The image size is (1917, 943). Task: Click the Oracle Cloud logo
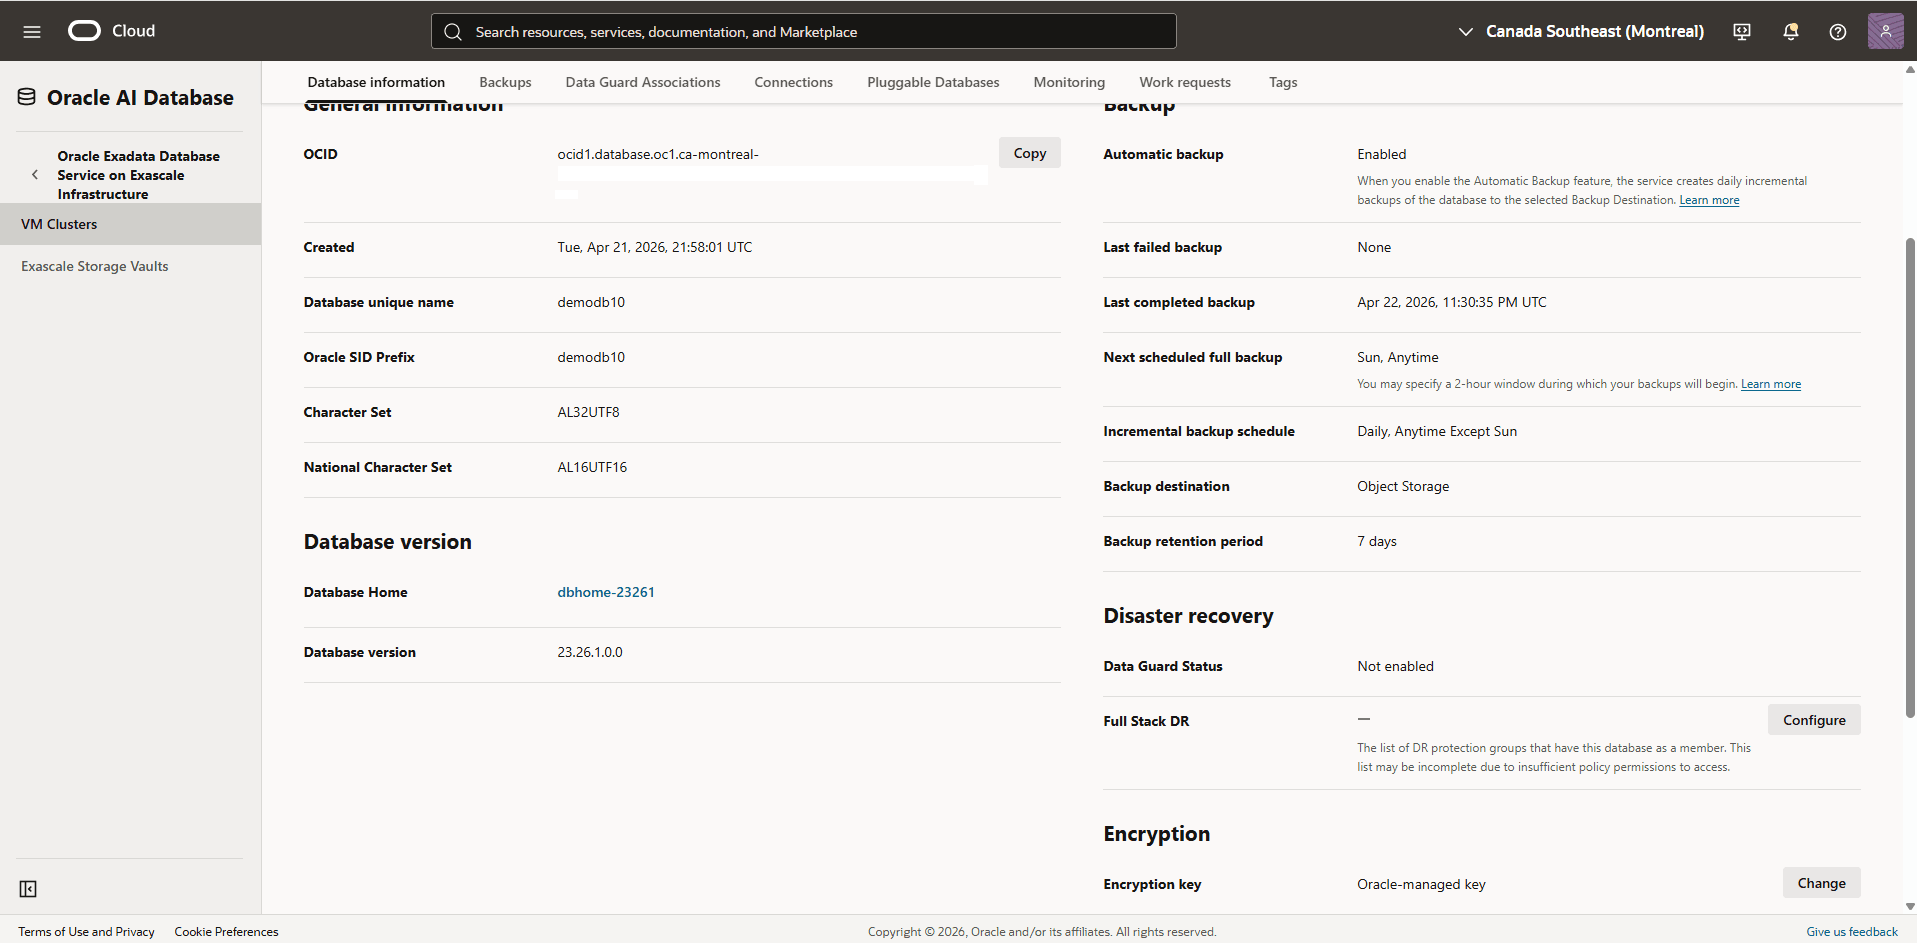[x=111, y=31]
